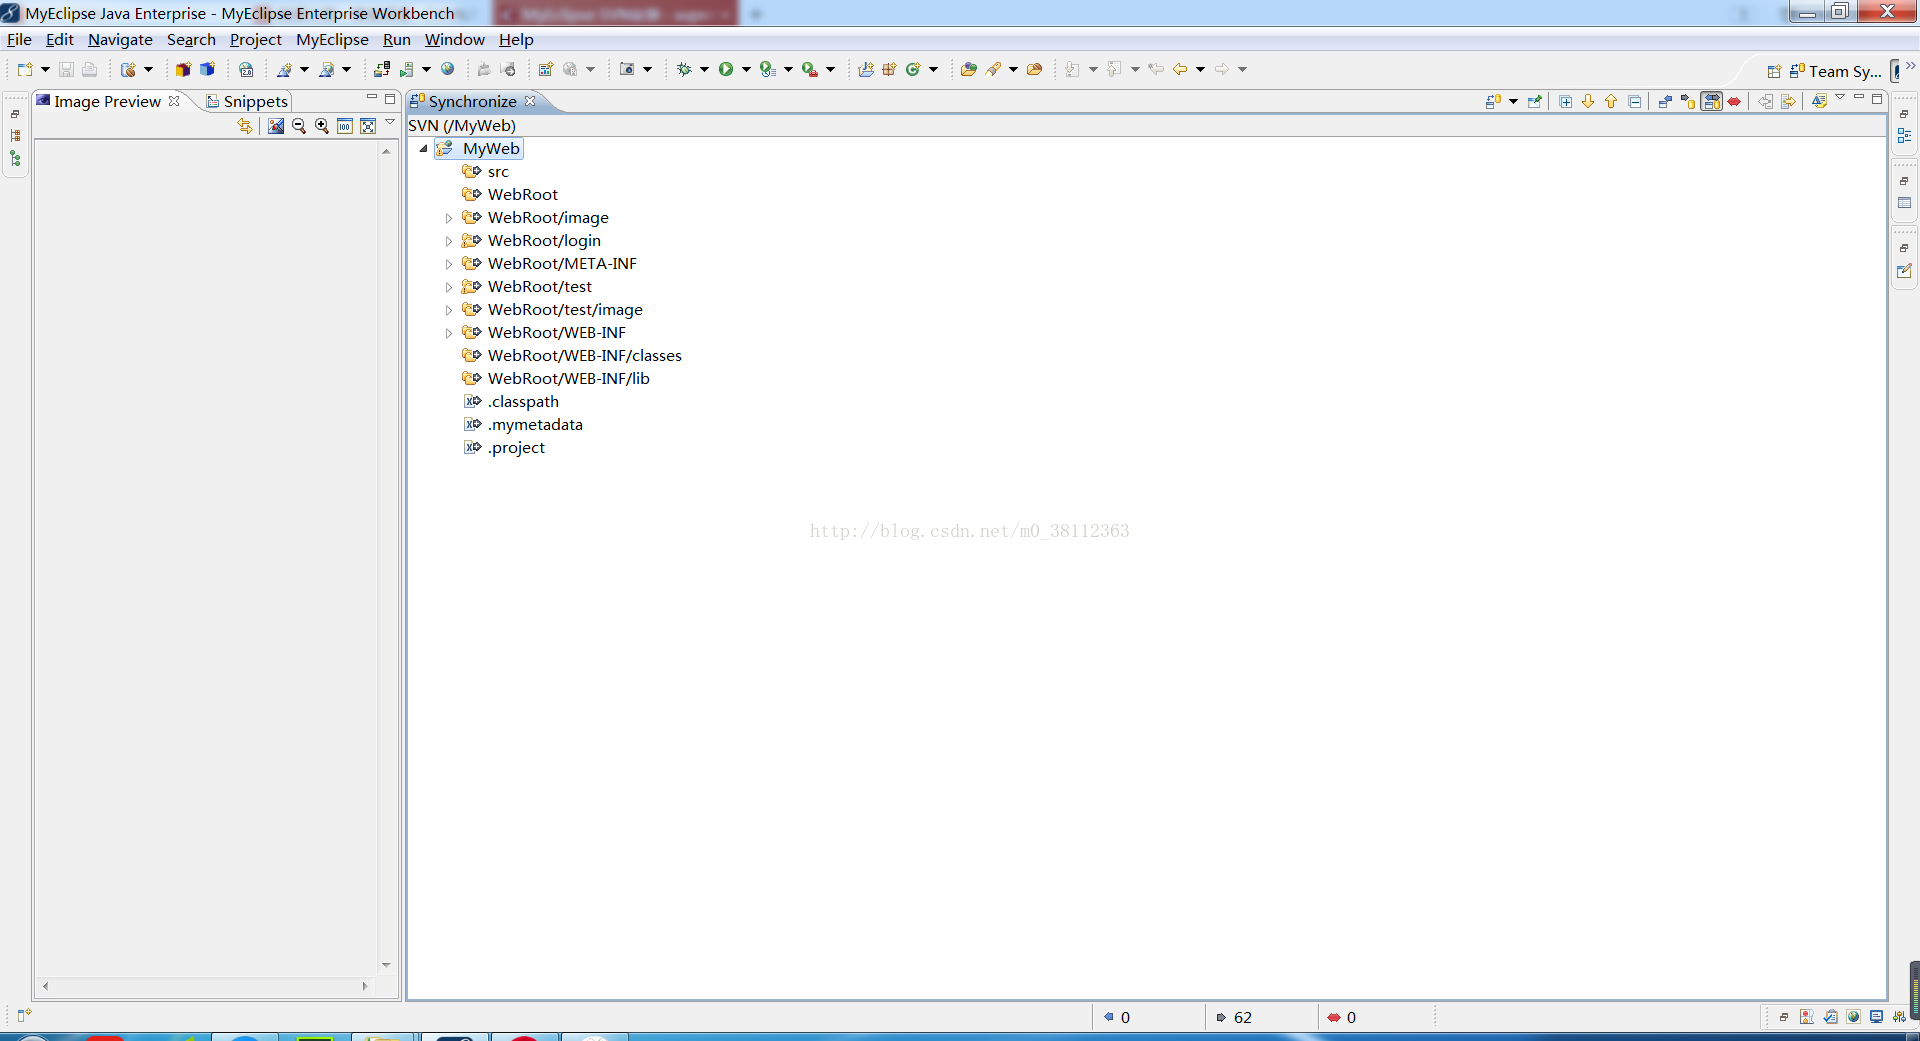Expand the WebRoot/test folder

pos(449,287)
